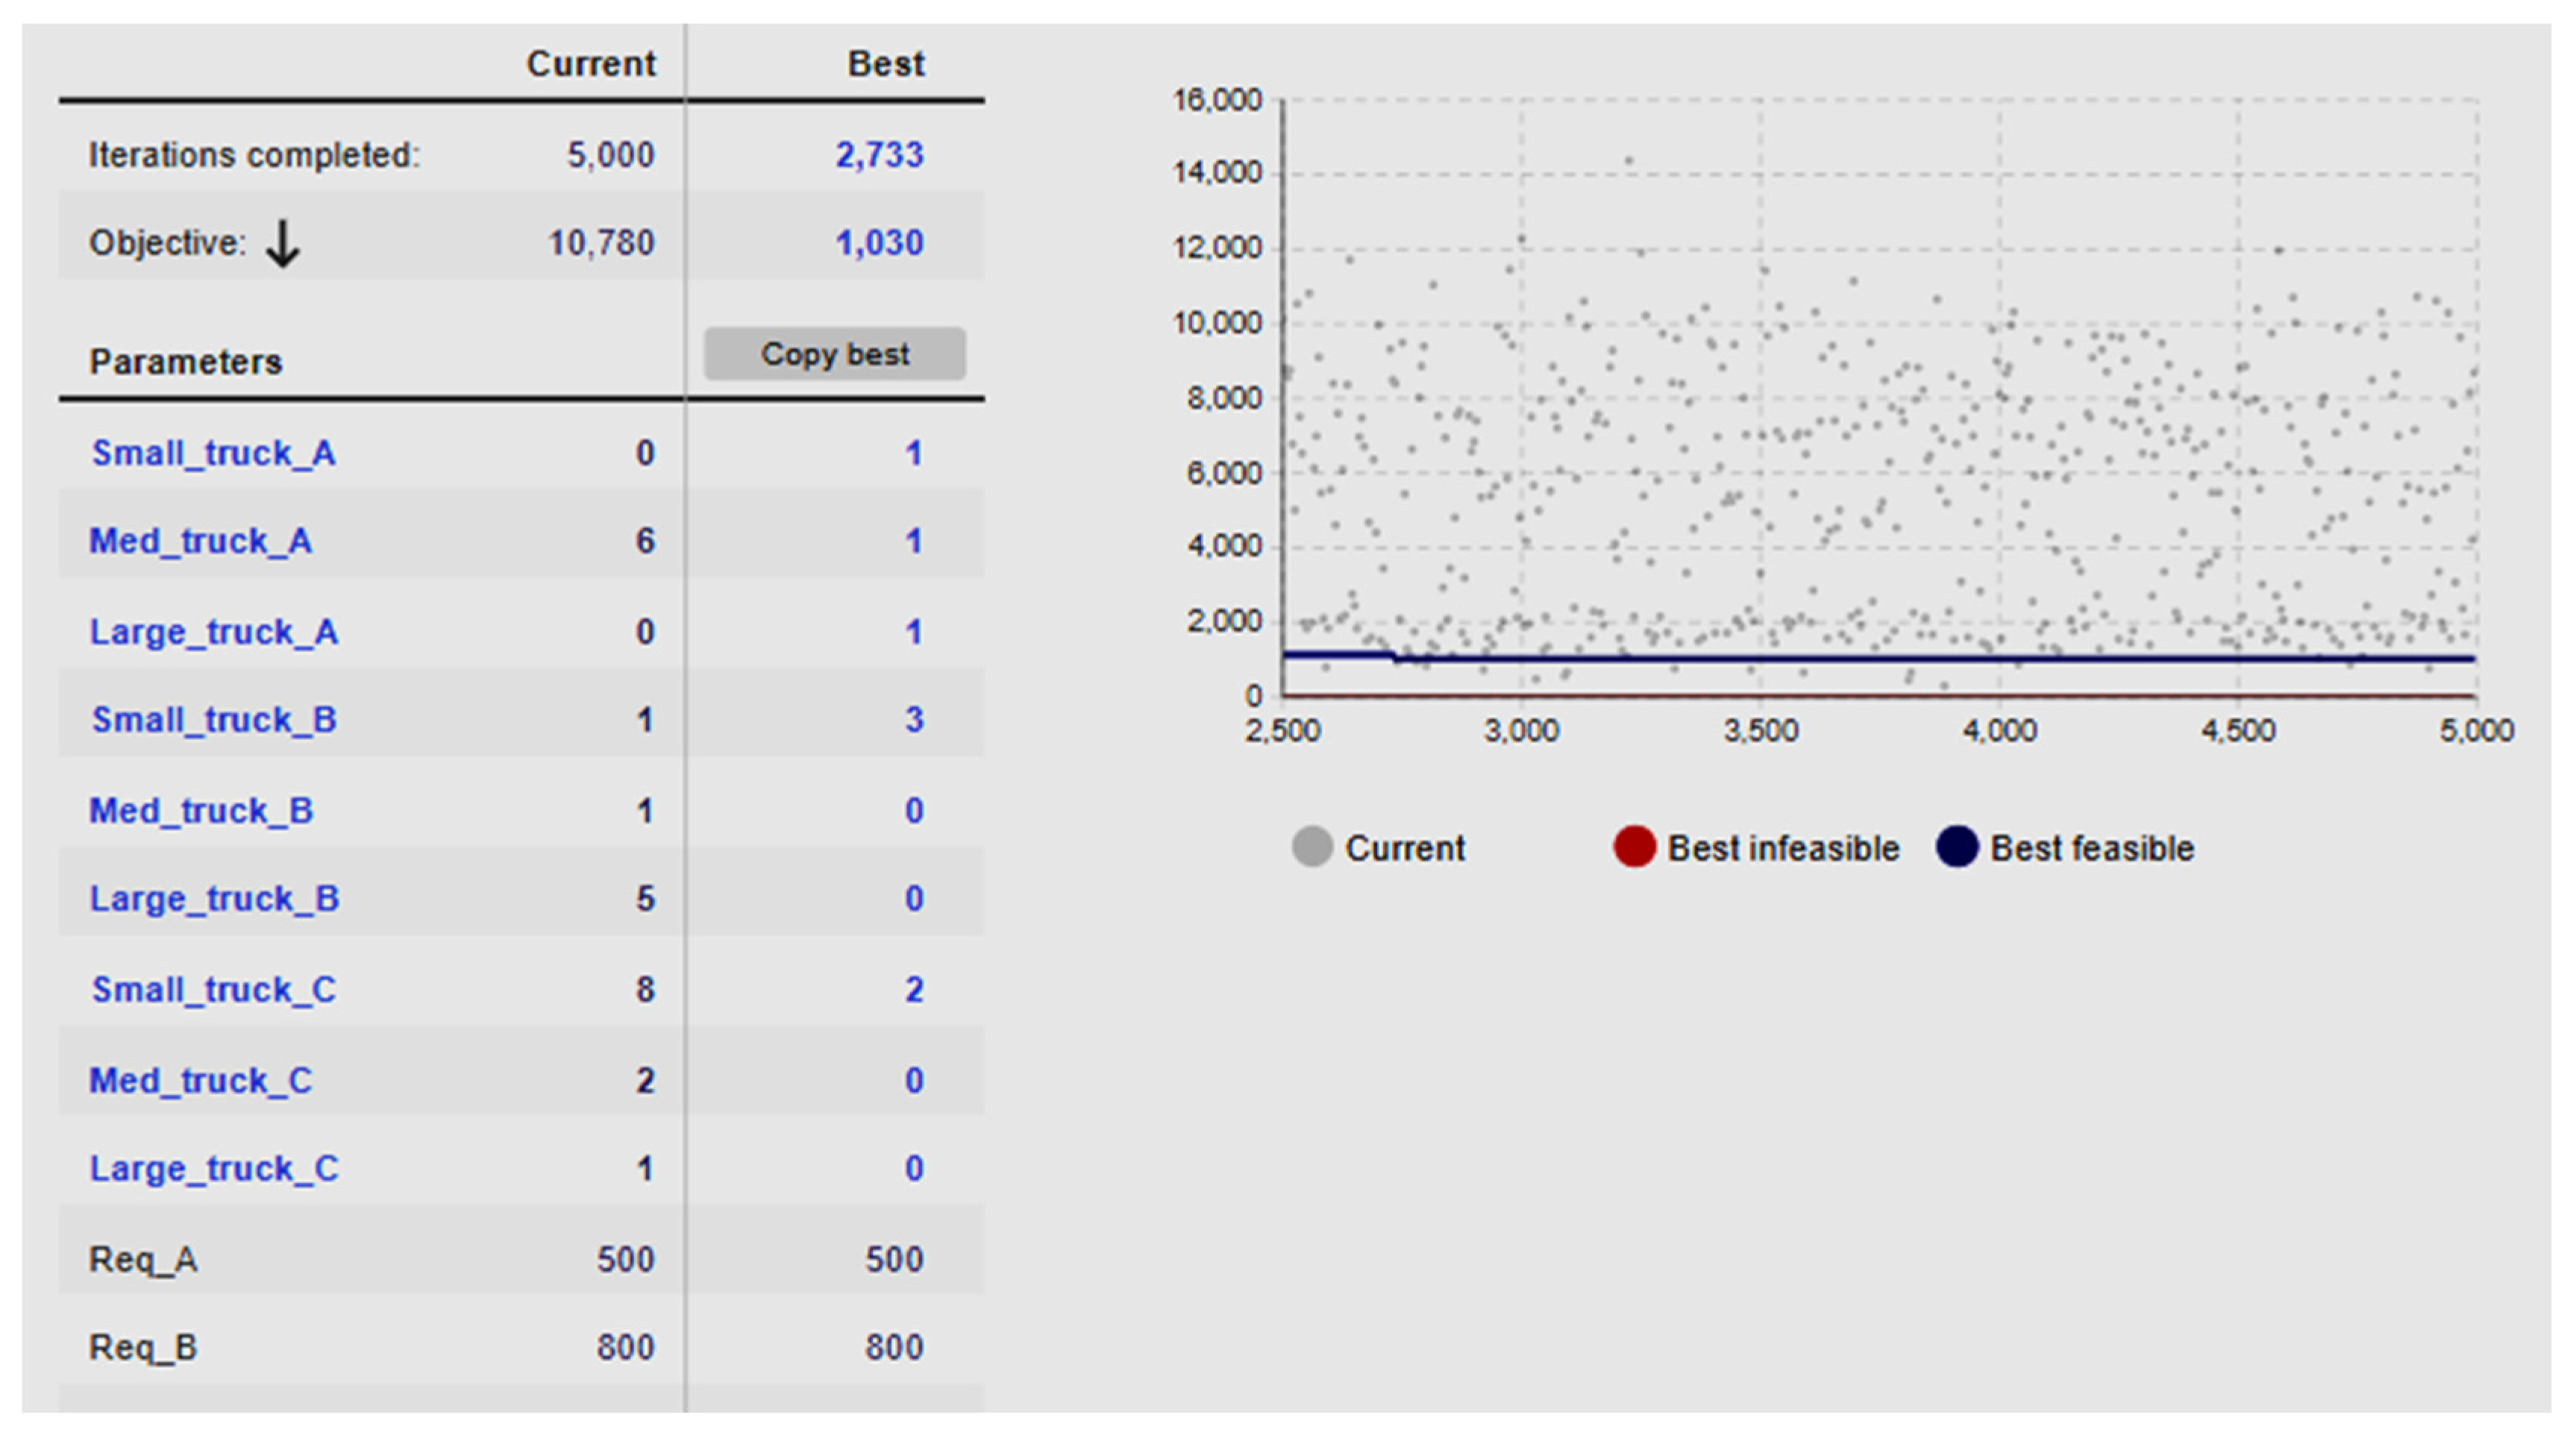This screenshot has height=1436, width=2576.
Task: Open the Small_truck_A parameter link
Action: click(x=214, y=453)
